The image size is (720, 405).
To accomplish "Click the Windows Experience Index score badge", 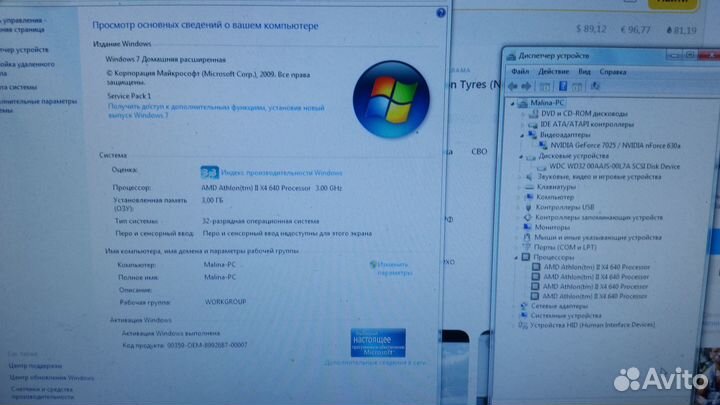I will point(209,173).
